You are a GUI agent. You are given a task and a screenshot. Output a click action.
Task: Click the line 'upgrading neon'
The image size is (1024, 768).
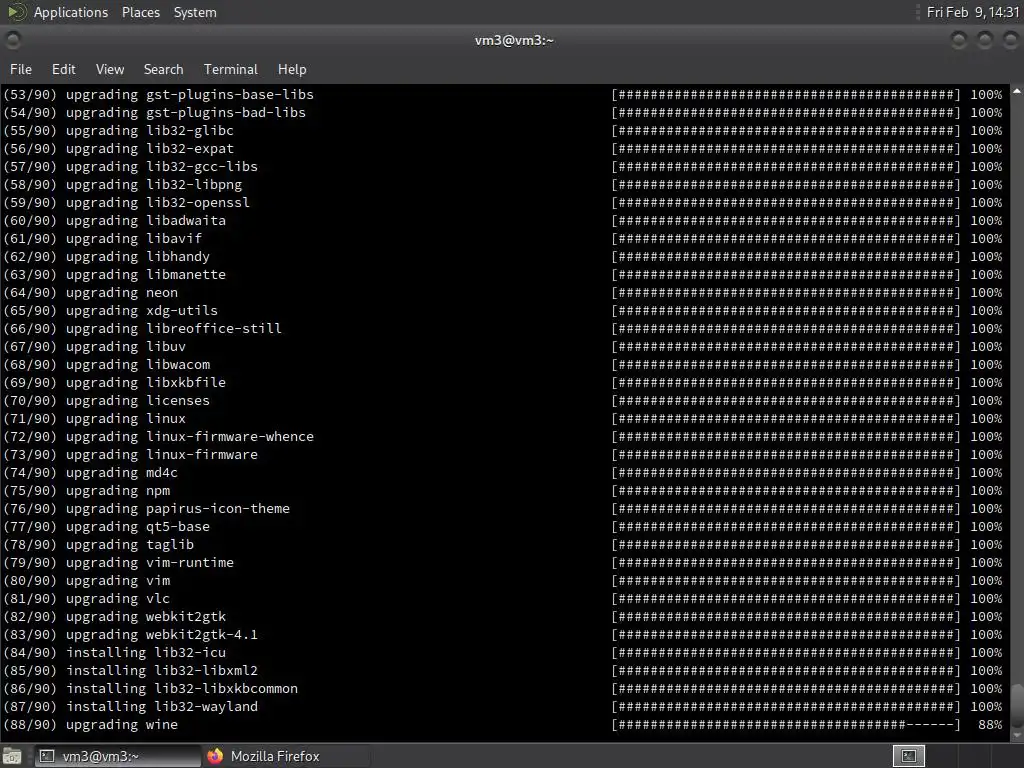(121, 293)
